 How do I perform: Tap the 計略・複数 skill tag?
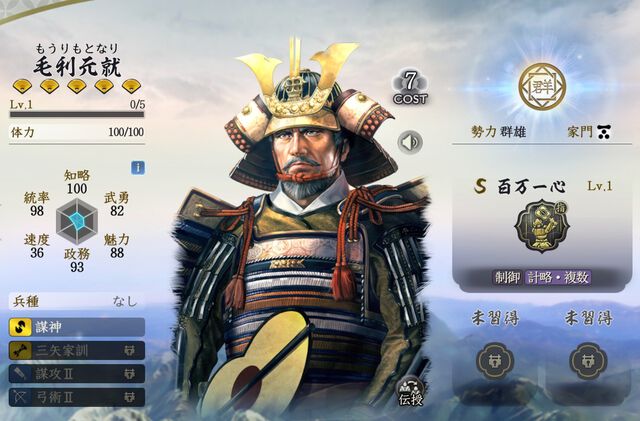click(558, 278)
